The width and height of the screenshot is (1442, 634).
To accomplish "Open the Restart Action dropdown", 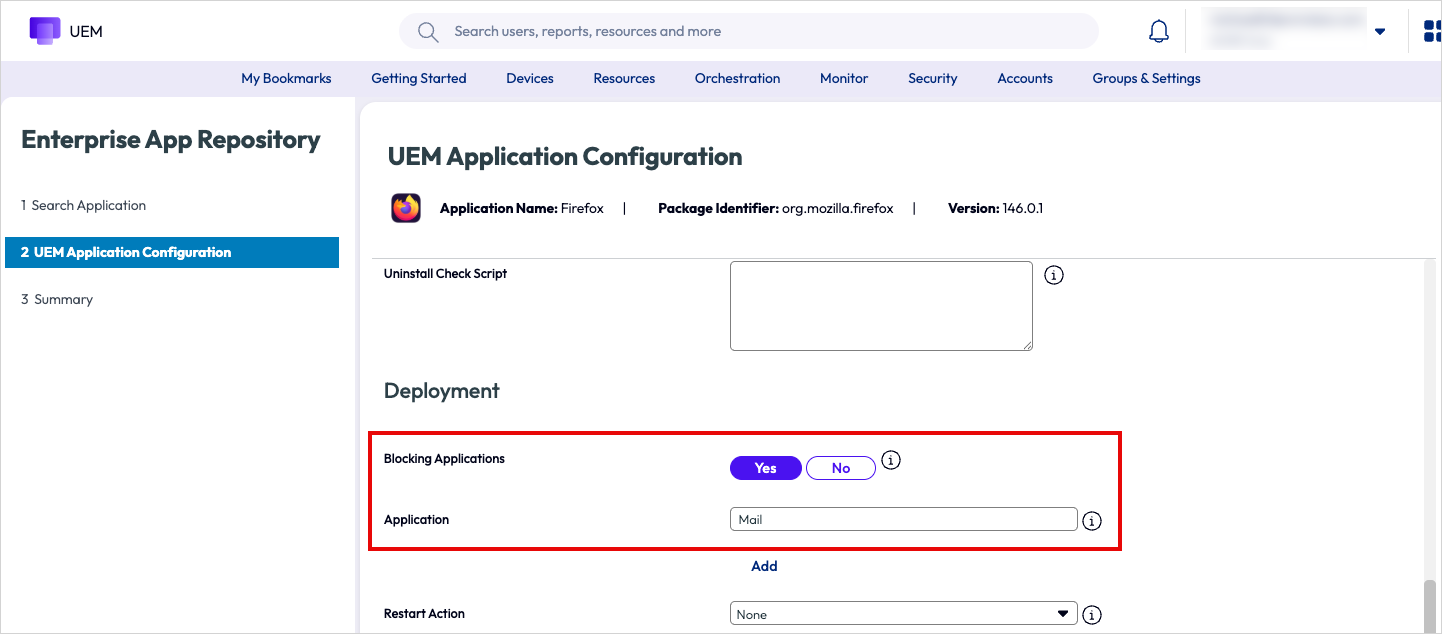I will click(x=904, y=614).
